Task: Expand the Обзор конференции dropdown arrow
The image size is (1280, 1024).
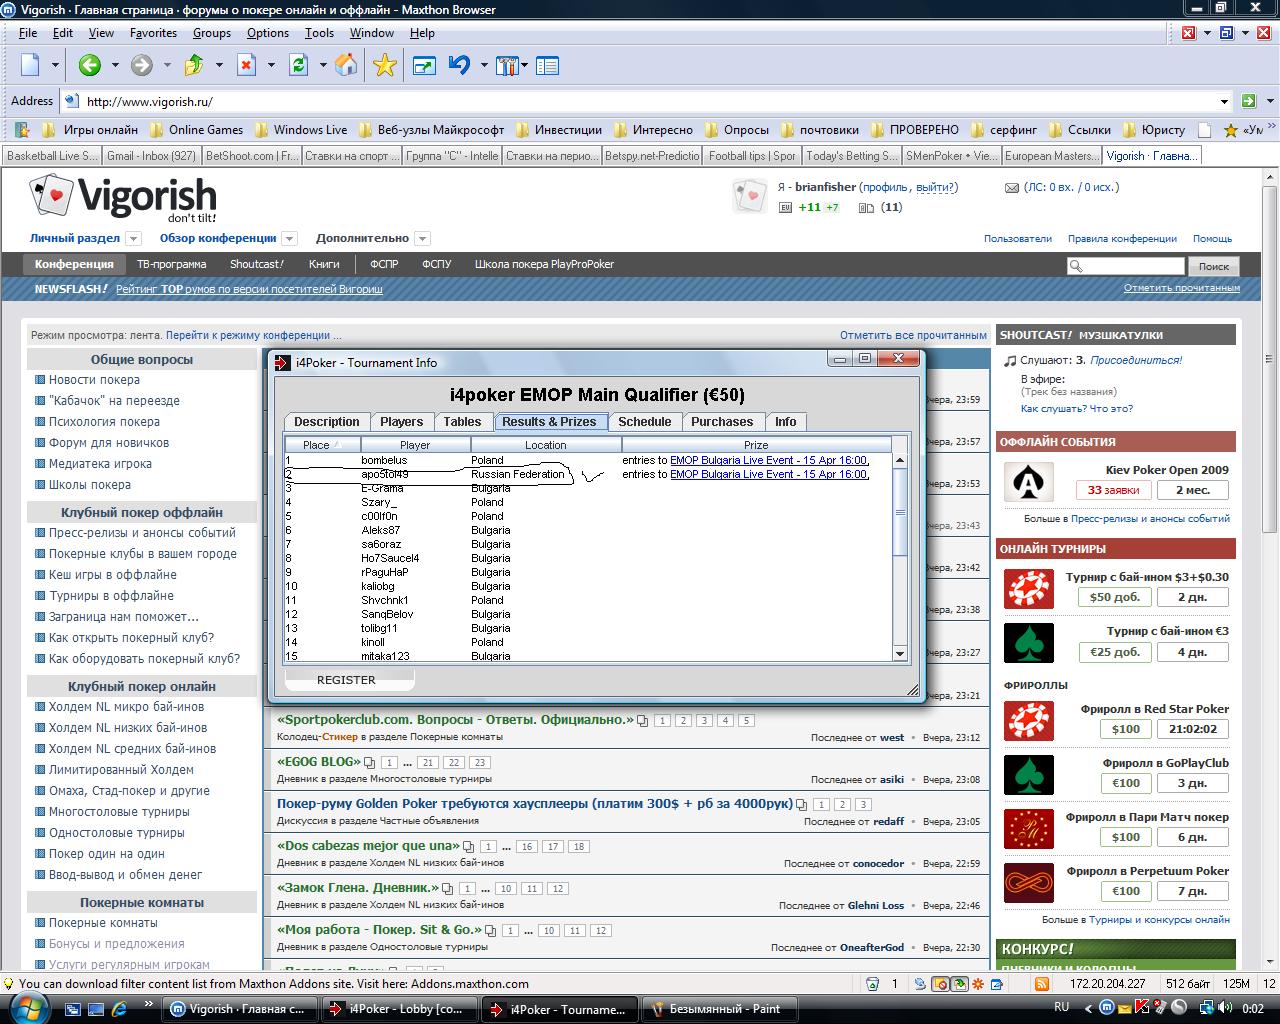Action: pos(289,239)
